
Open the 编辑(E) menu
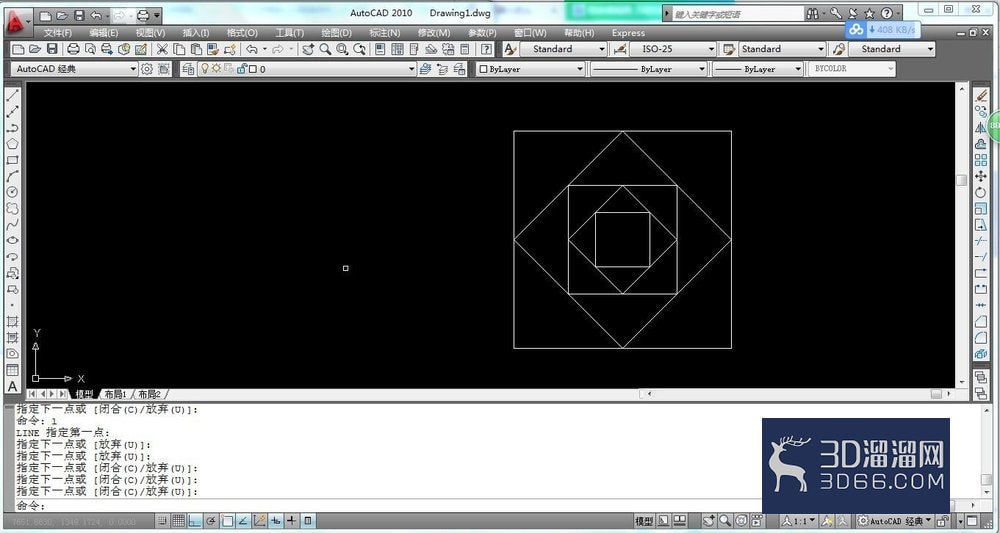103,33
